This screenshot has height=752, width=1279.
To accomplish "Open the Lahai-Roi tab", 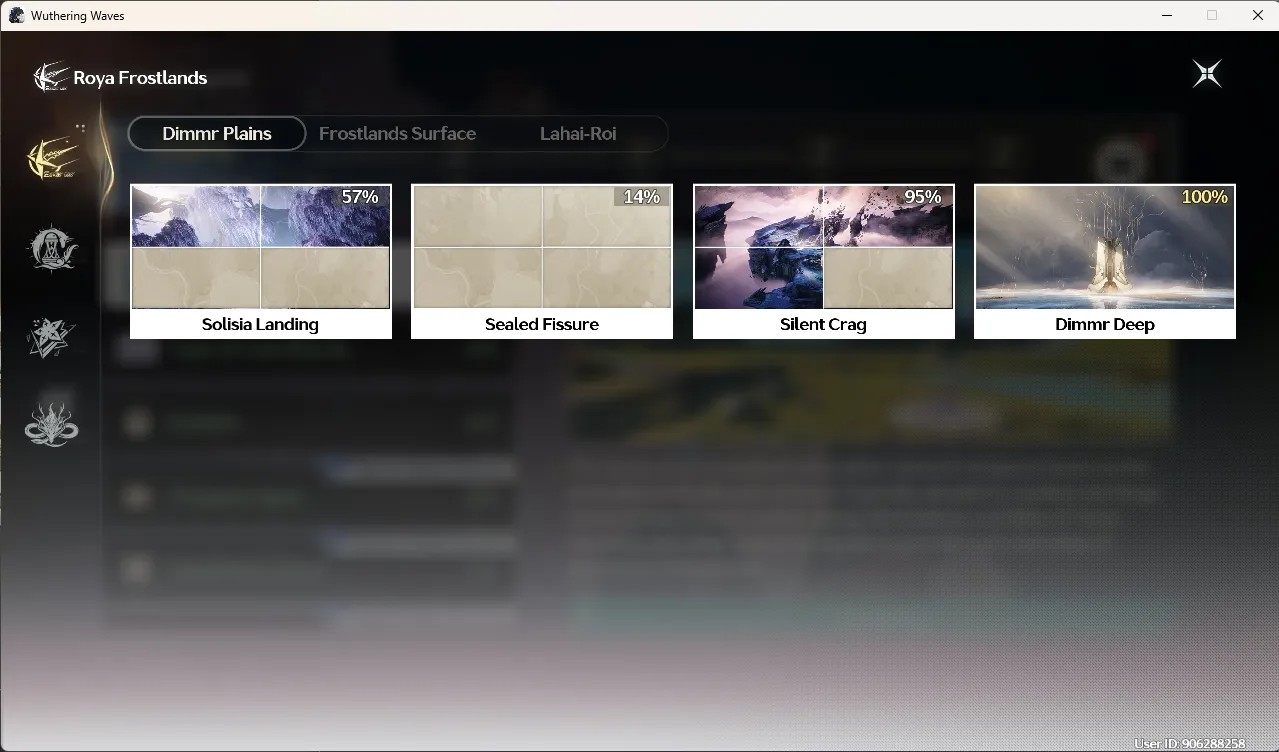I will [578, 133].
